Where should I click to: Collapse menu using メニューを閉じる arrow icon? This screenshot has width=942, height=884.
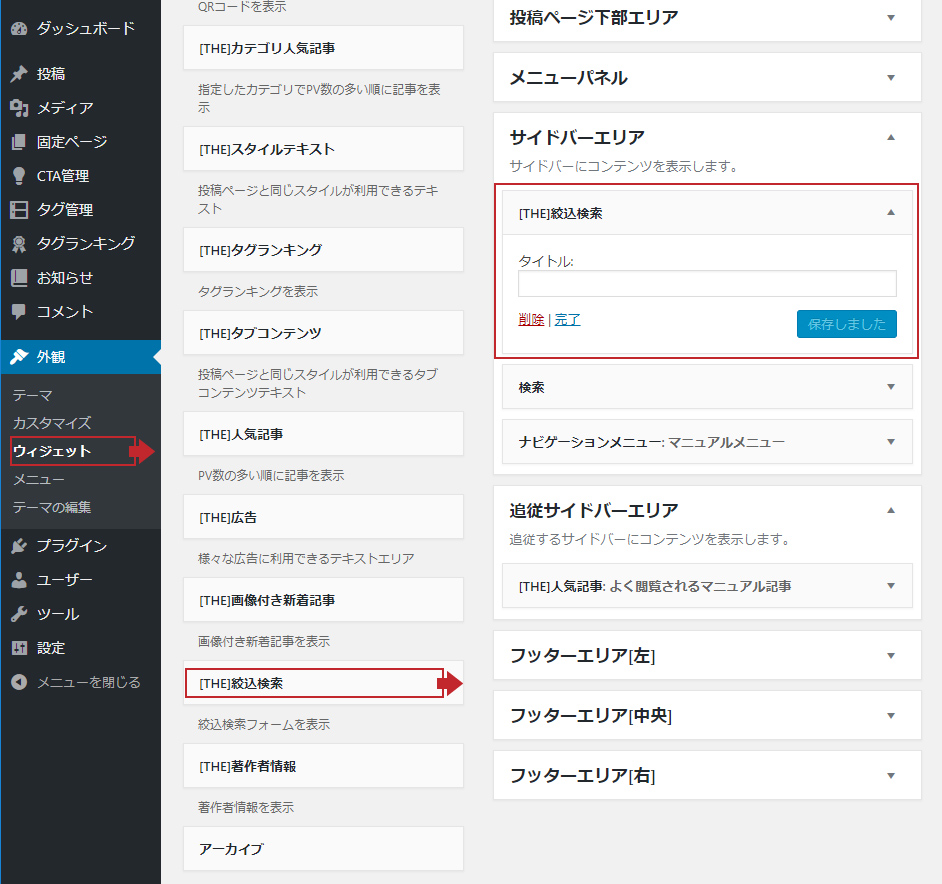point(19,682)
